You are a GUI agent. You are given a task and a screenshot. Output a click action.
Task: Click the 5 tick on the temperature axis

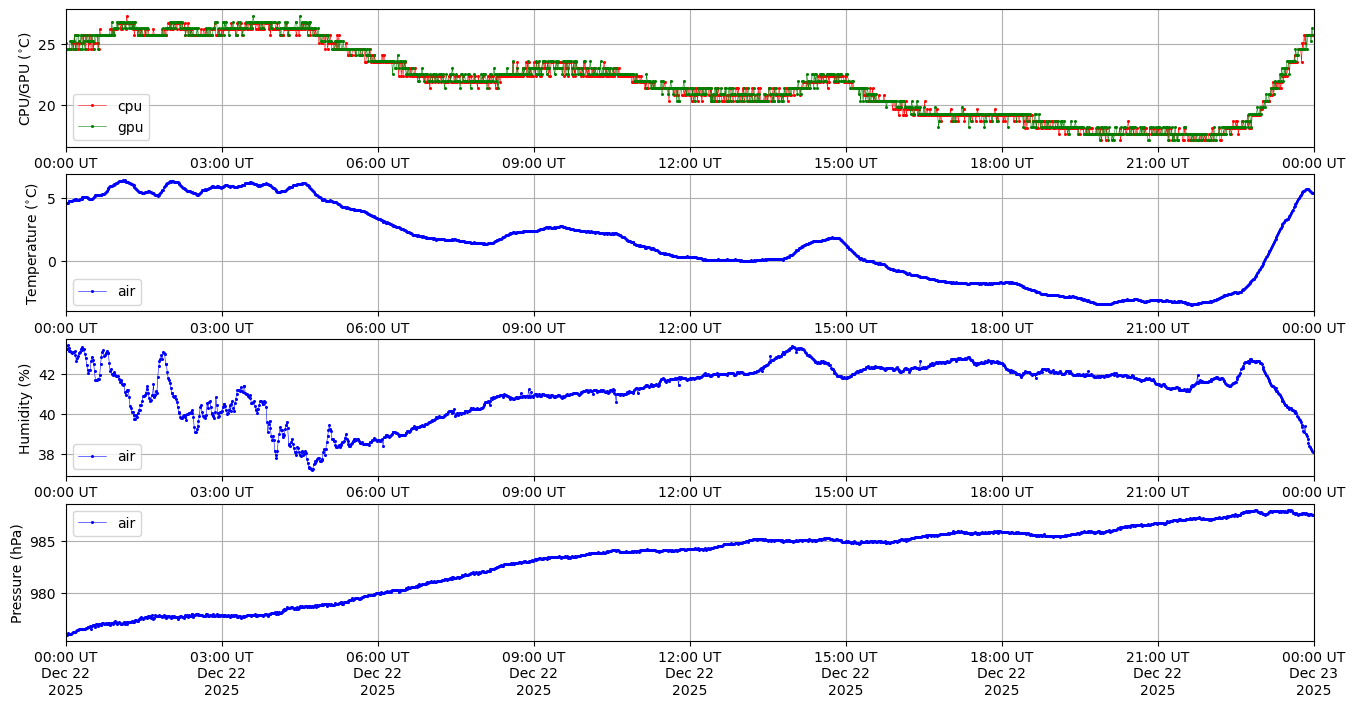54,200
